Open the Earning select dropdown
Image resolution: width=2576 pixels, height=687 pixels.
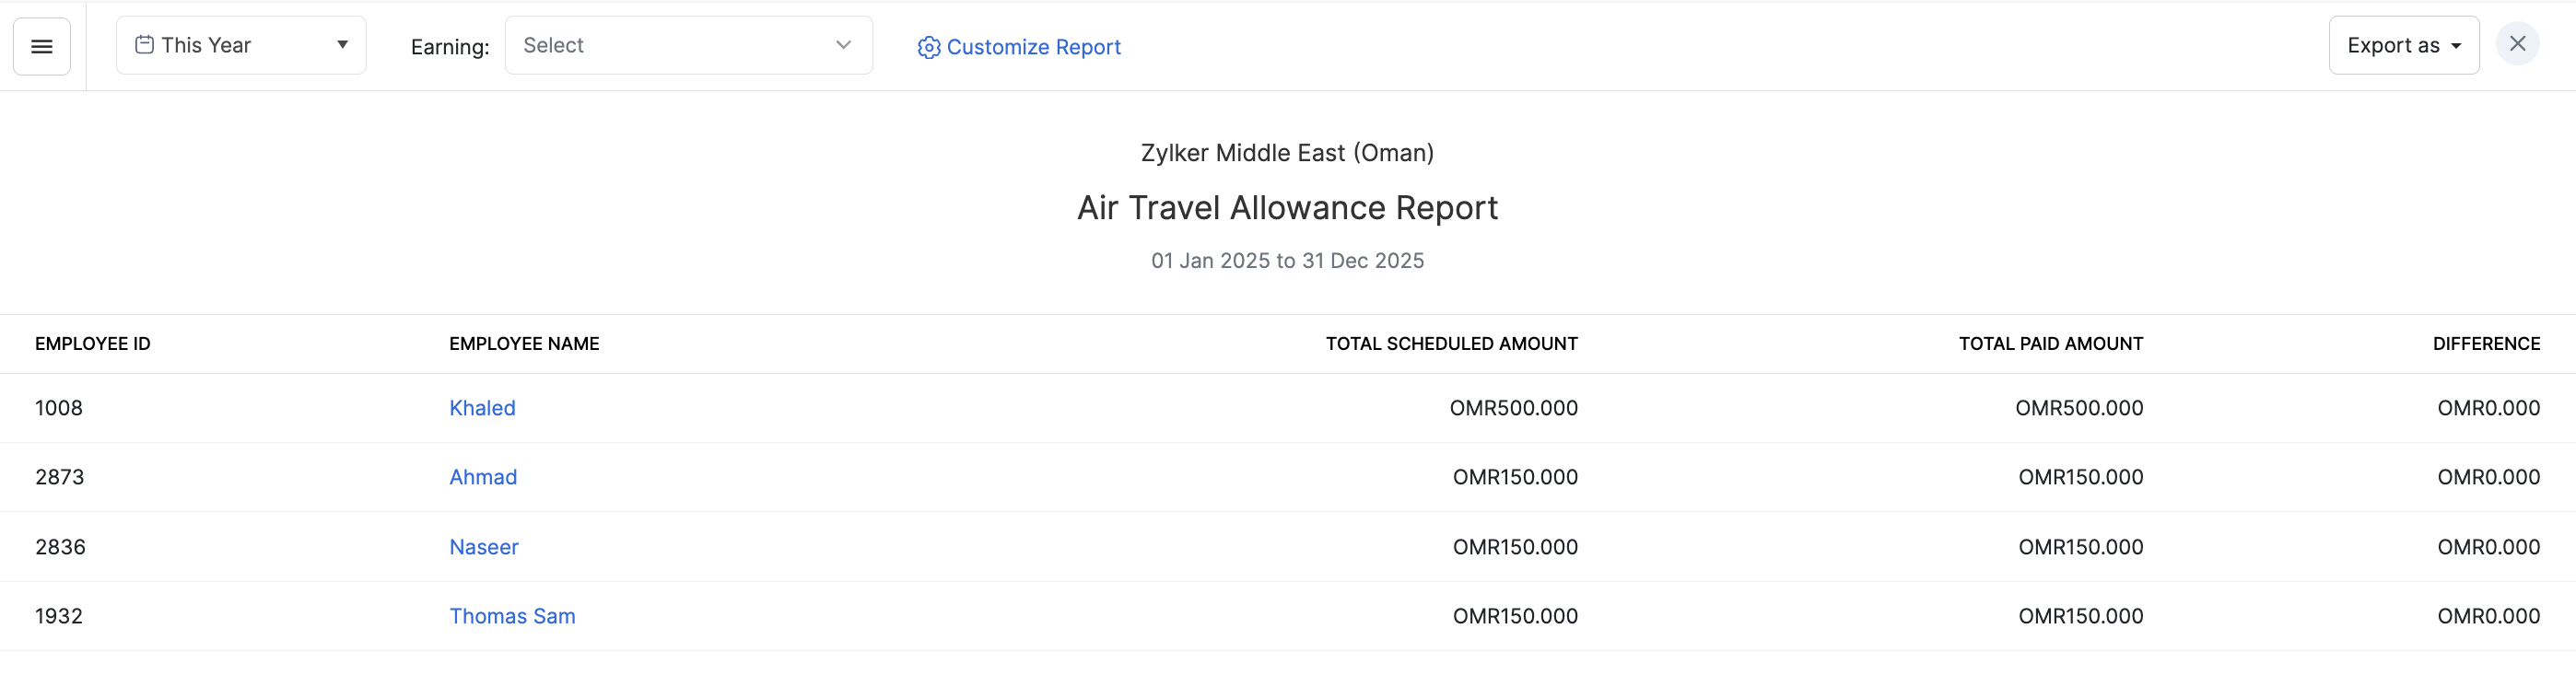tap(687, 45)
